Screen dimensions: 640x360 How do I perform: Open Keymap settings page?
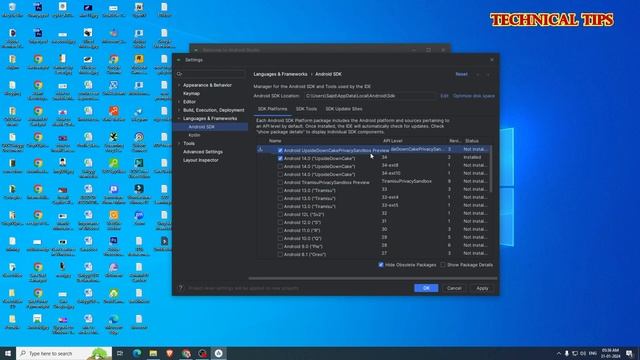191,93
